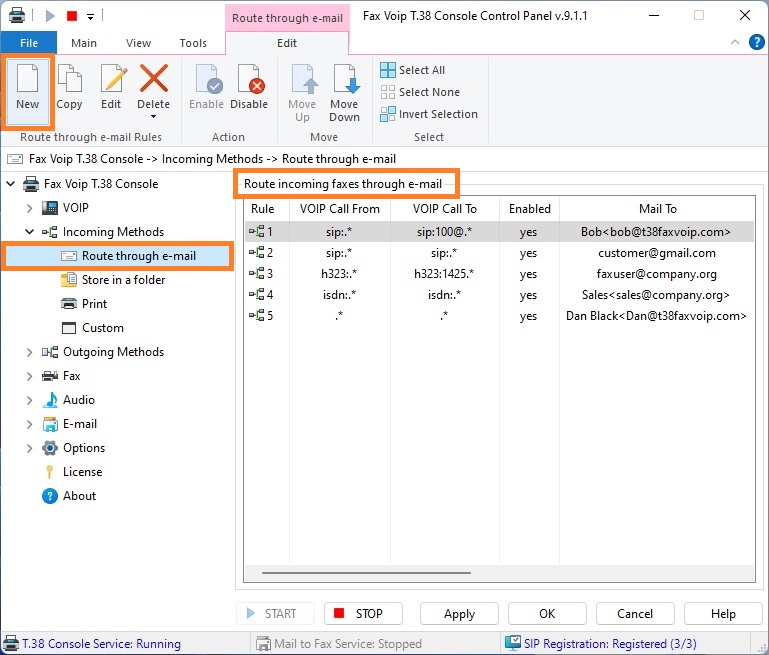Click the STOP button
Viewport: 769px width, 655px height.
(363, 614)
